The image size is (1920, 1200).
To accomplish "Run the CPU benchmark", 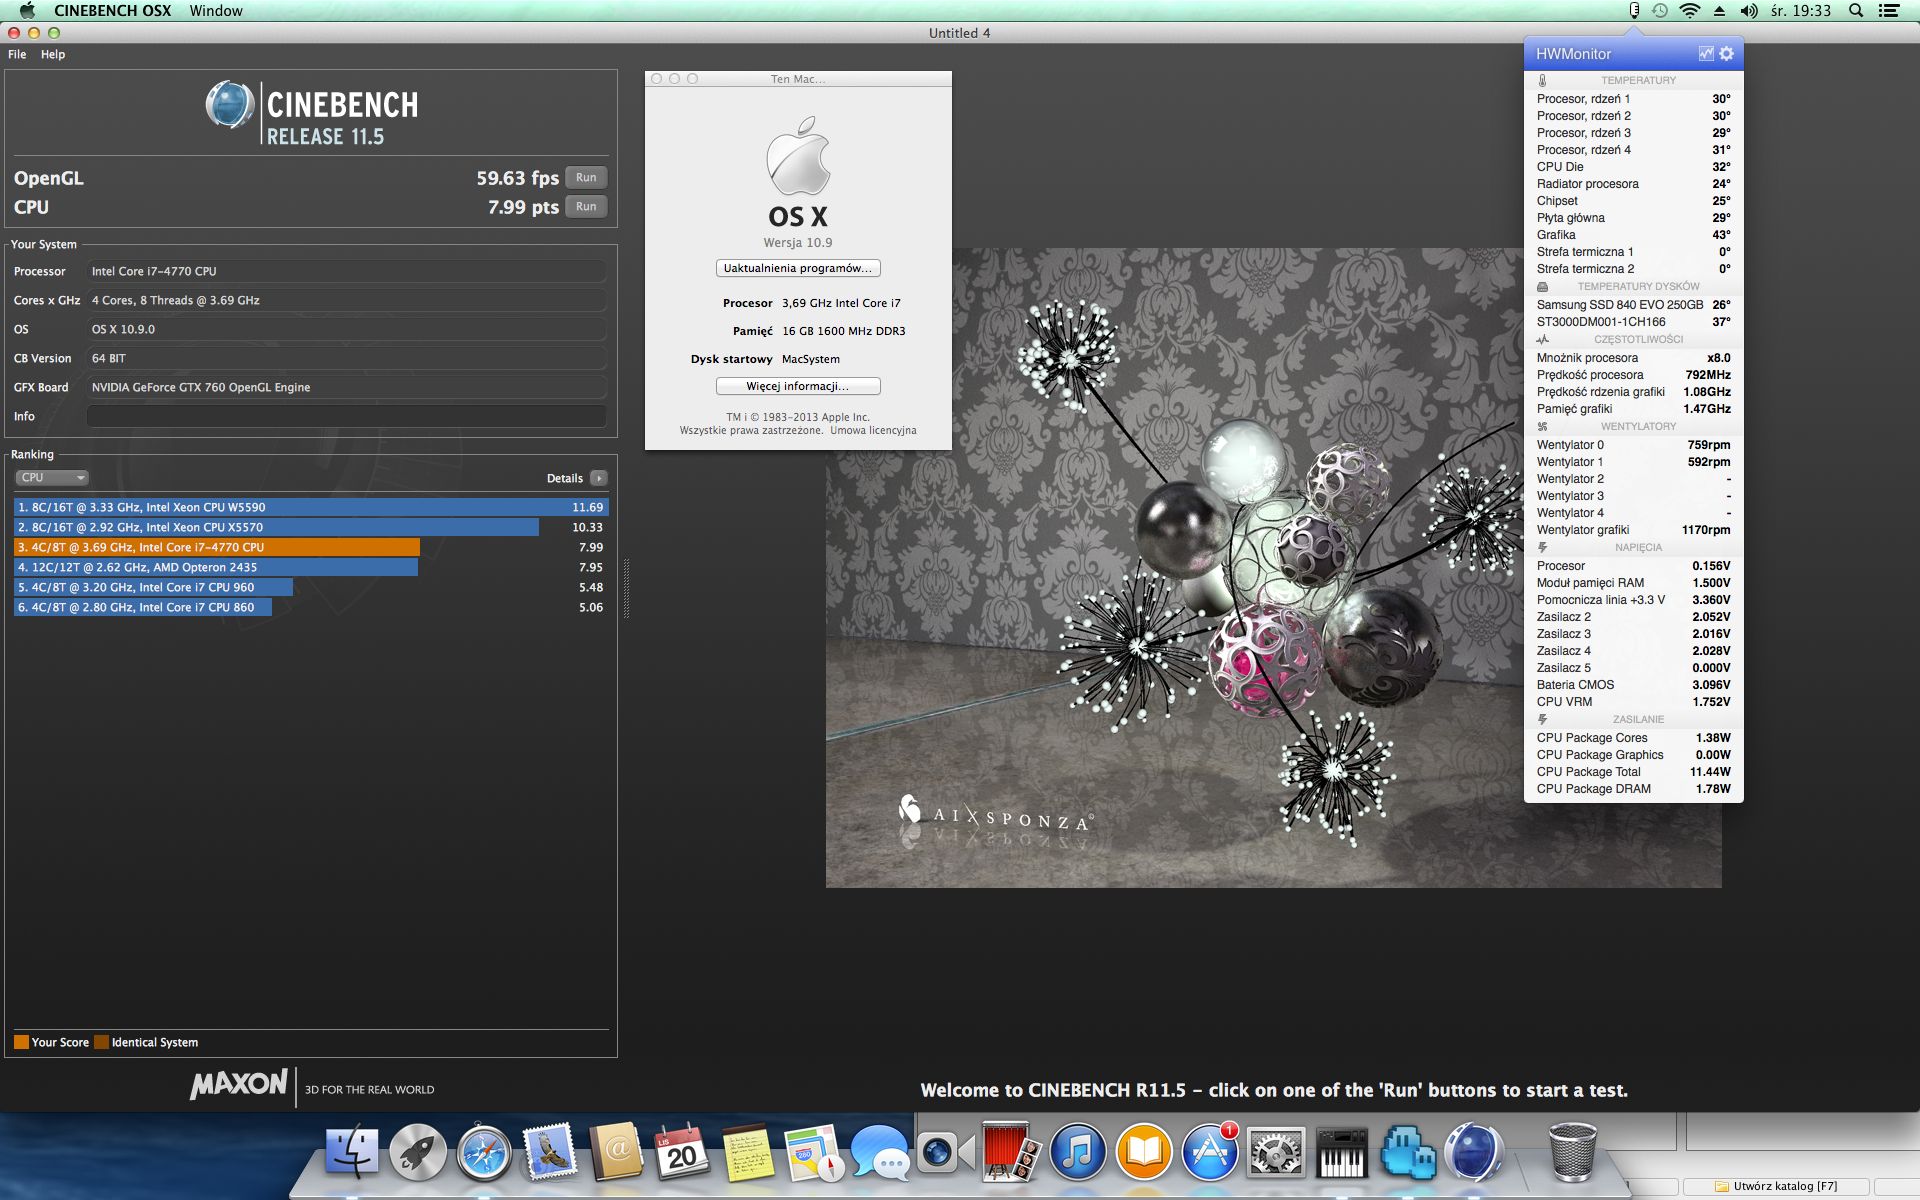I will coord(586,206).
